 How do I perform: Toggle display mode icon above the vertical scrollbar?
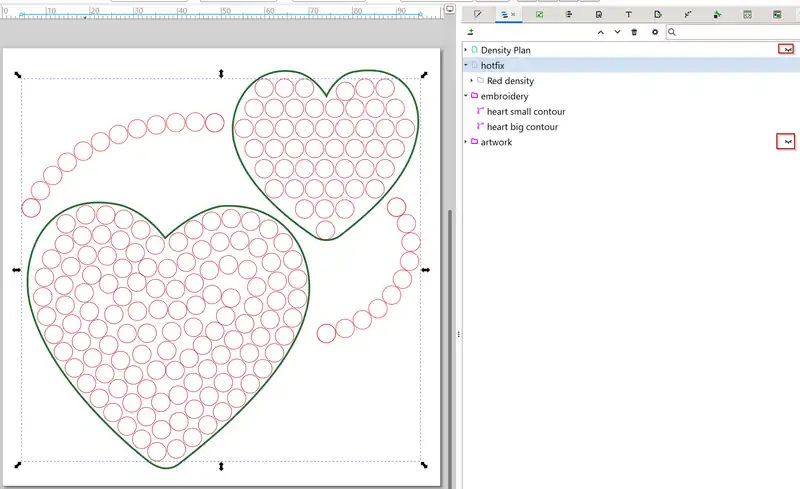(x=450, y=9)
